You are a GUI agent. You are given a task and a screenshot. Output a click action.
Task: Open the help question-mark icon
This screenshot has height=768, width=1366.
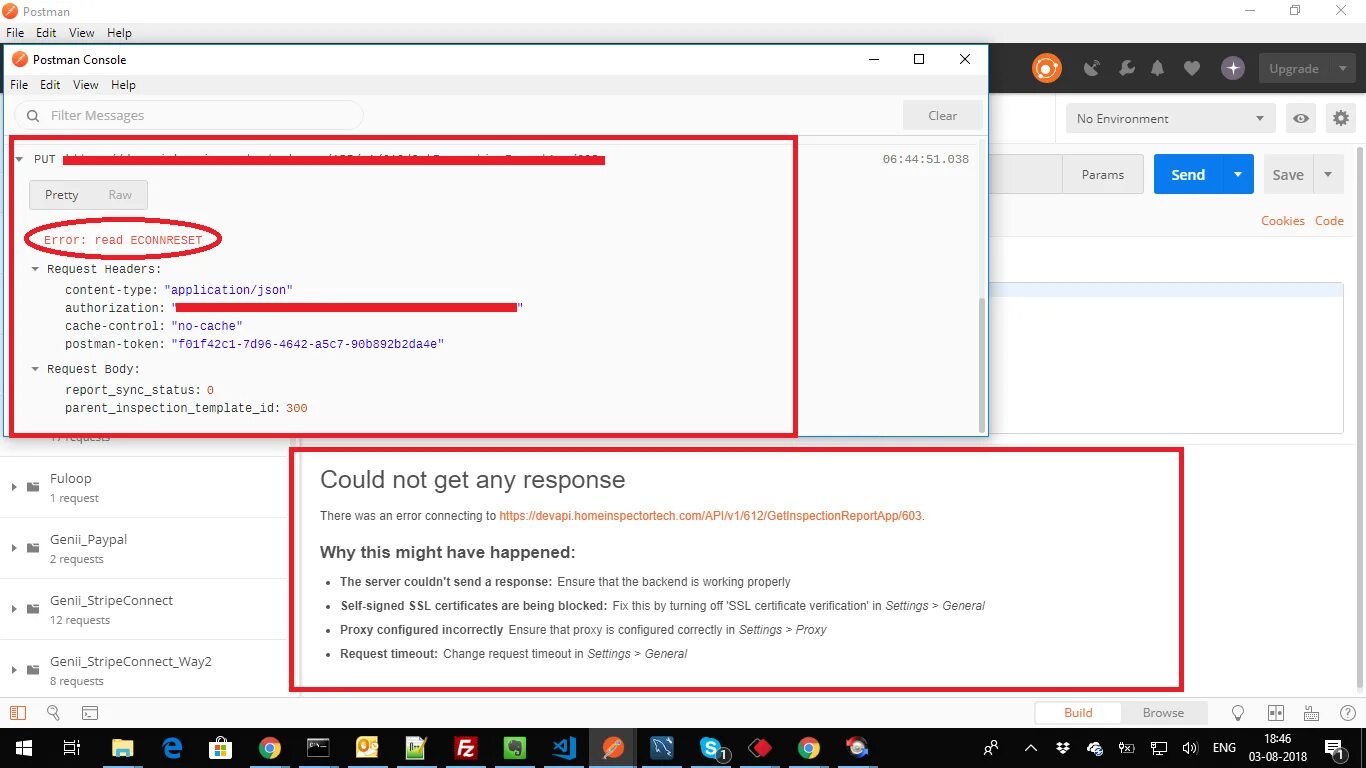pyautogui.click(x=1347, y=713)
